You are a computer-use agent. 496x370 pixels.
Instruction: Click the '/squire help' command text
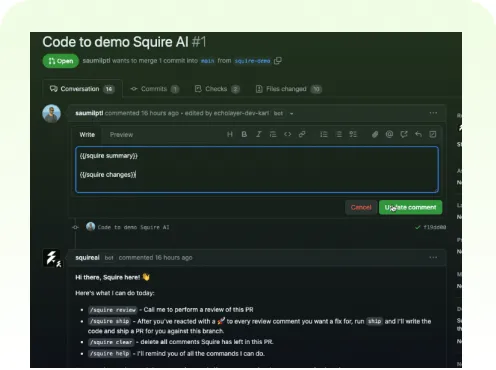109,353
